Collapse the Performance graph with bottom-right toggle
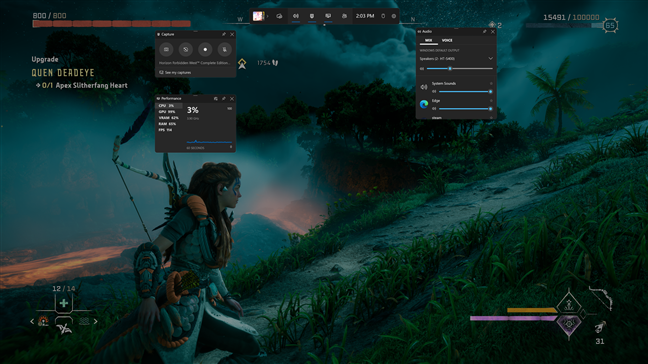The width and height of the screenshot is (648, 364). [231, 147]
